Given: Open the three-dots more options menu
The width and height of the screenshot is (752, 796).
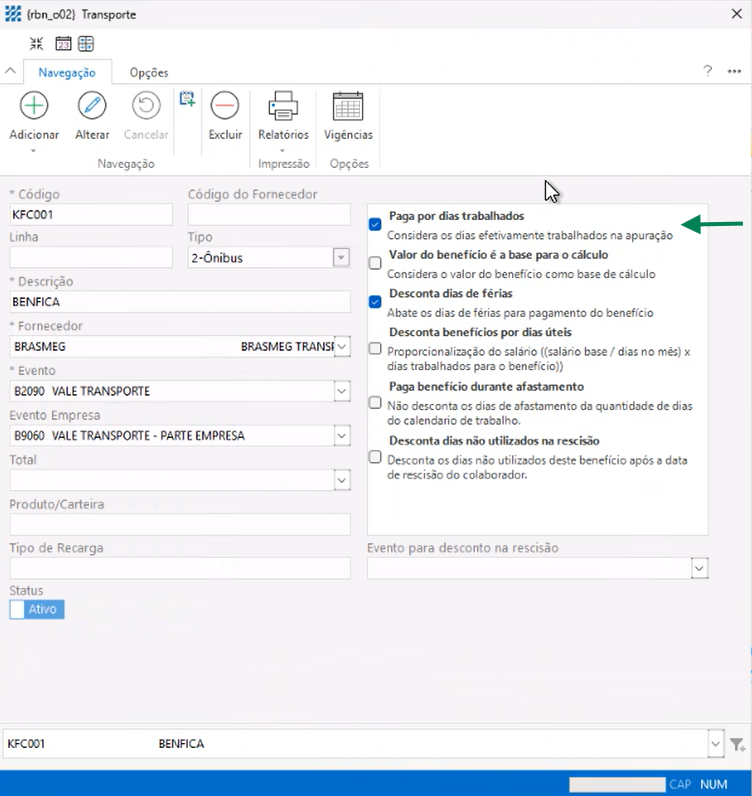Looking at the screenshot, I should (x=734, y=71).
